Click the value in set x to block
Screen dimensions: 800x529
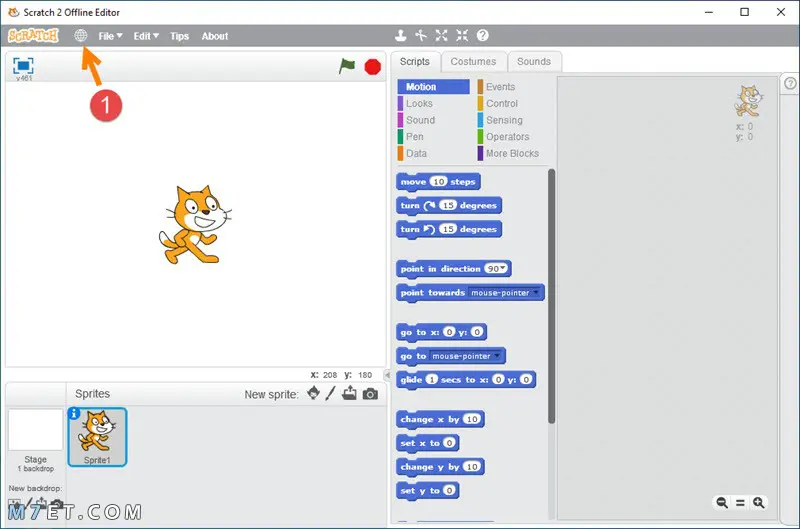pyautogui.click(x=449, y=443)
